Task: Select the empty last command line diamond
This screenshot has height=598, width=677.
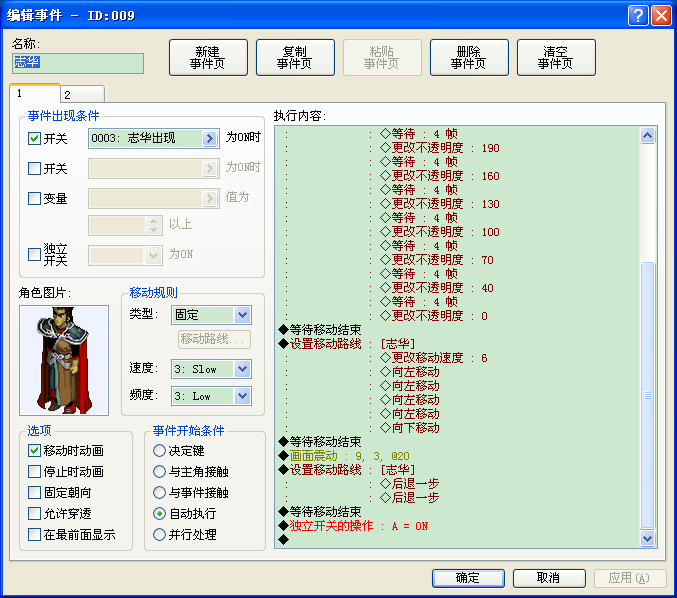Action: (x=284, y=540)
